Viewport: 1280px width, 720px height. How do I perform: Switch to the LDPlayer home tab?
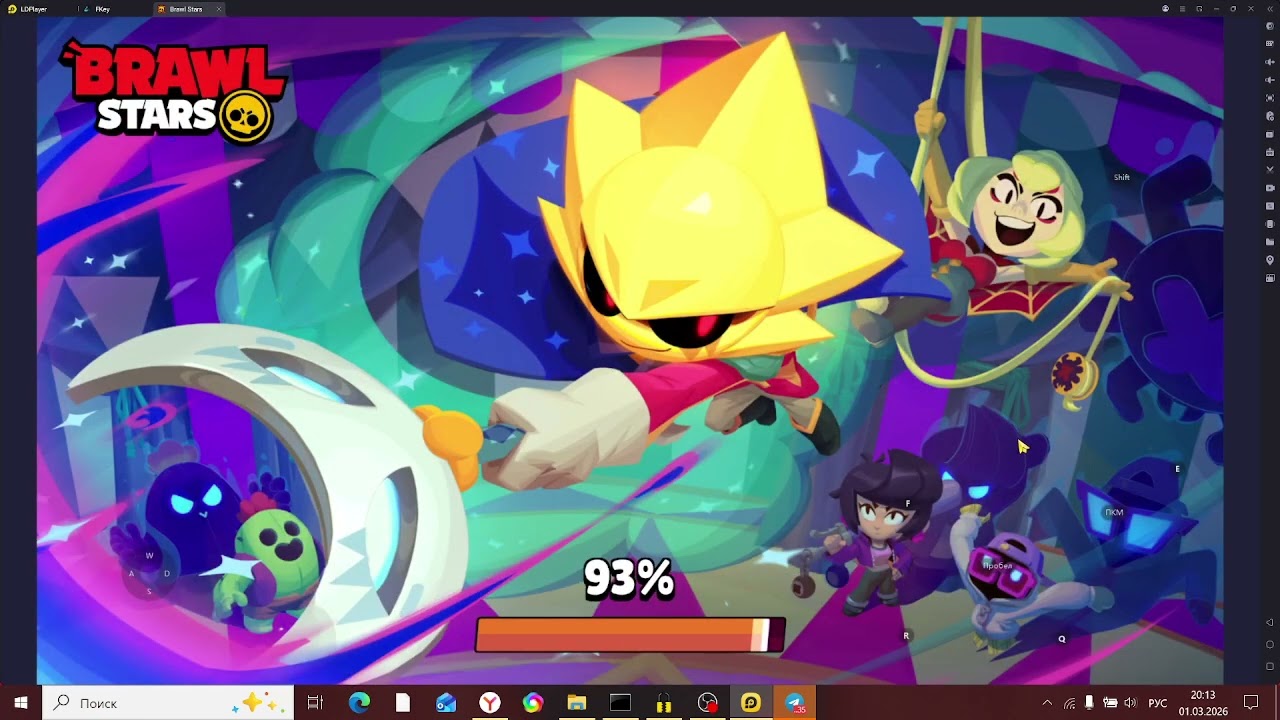click(x=28, y=9)
